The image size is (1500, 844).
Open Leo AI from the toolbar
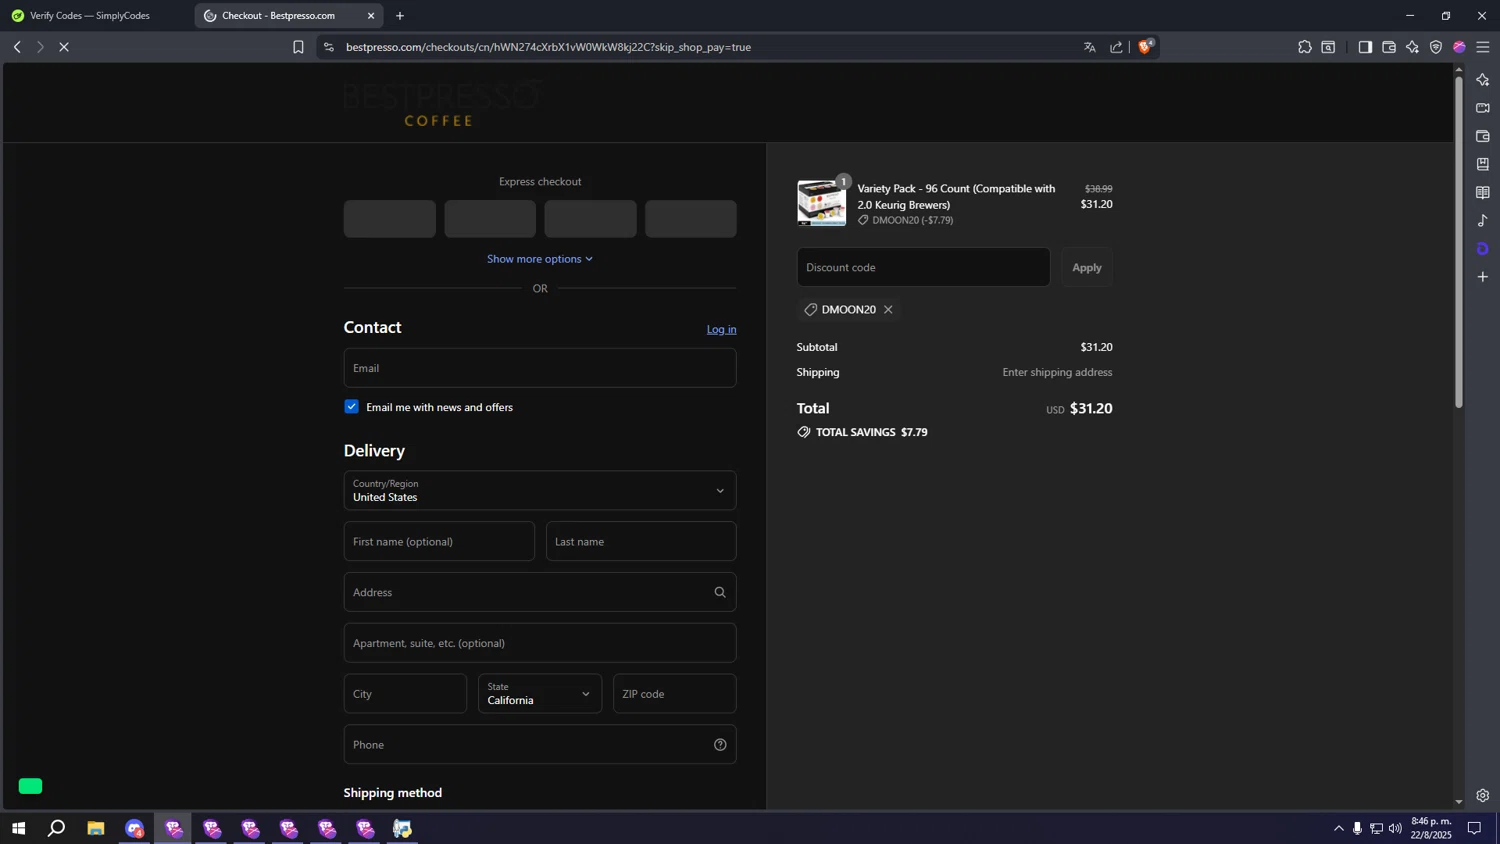click(x=1412, y=47)
